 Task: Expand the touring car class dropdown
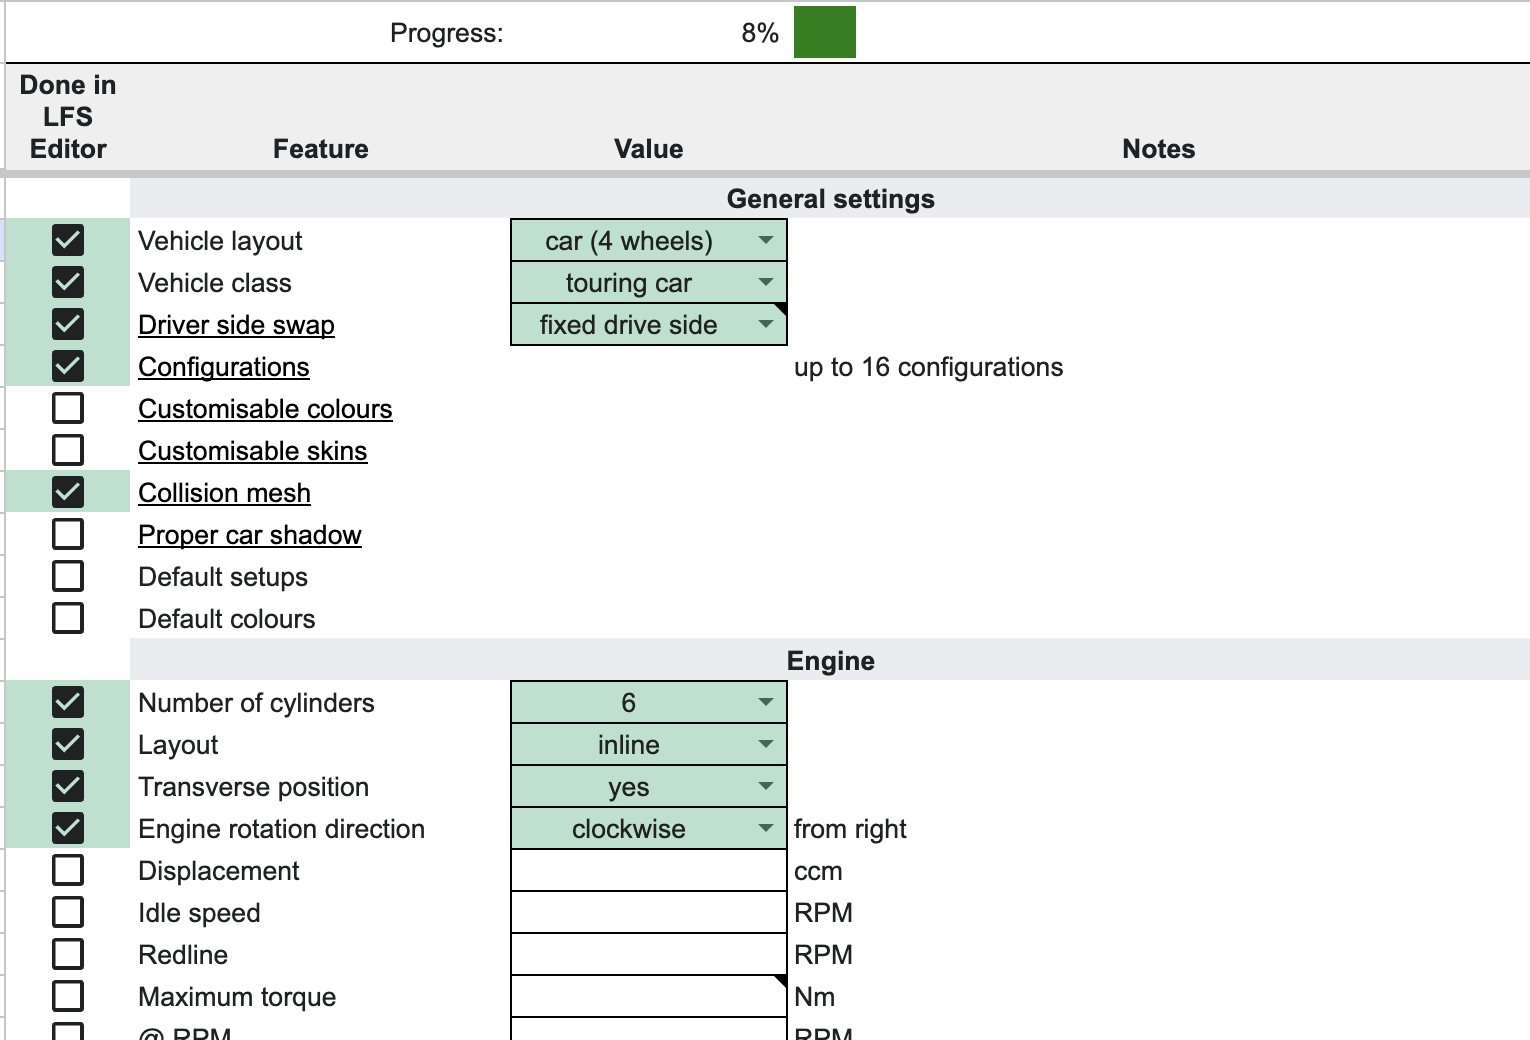point(765,282)
